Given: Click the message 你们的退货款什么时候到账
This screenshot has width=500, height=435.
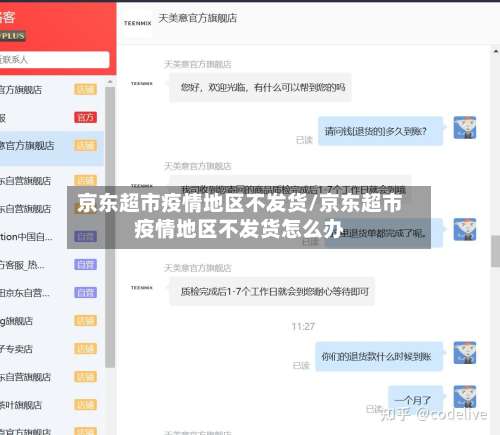Looking at the screenshot, I should [379, 357].
